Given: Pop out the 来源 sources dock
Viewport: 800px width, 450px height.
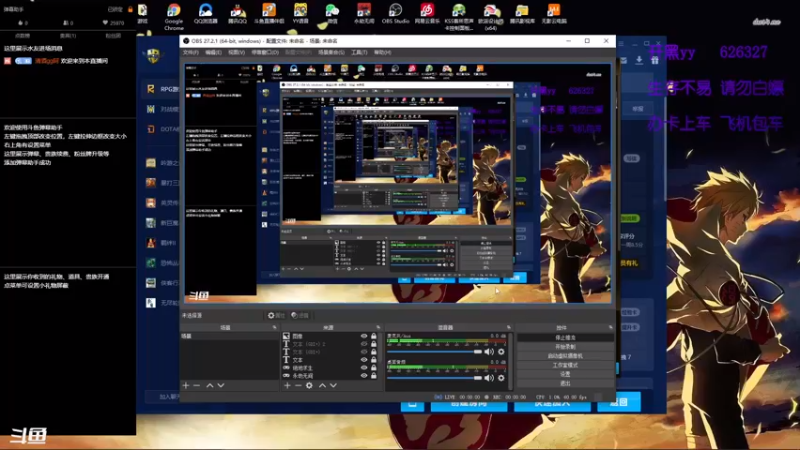Looking at the screenshot, I should tap(378, 328).
